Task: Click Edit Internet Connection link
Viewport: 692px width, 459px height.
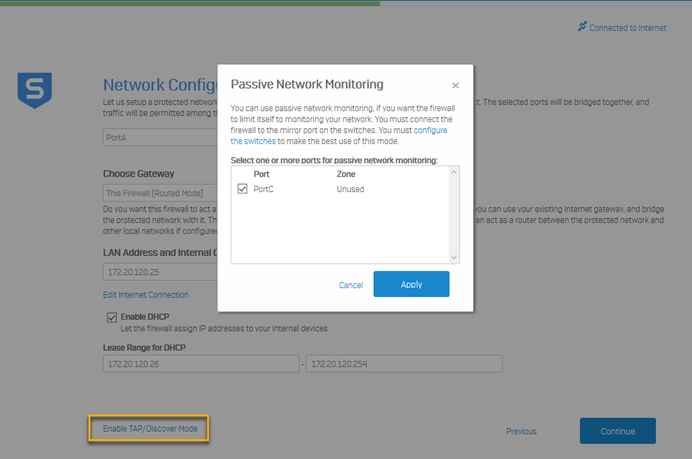Action: point(145,295)
